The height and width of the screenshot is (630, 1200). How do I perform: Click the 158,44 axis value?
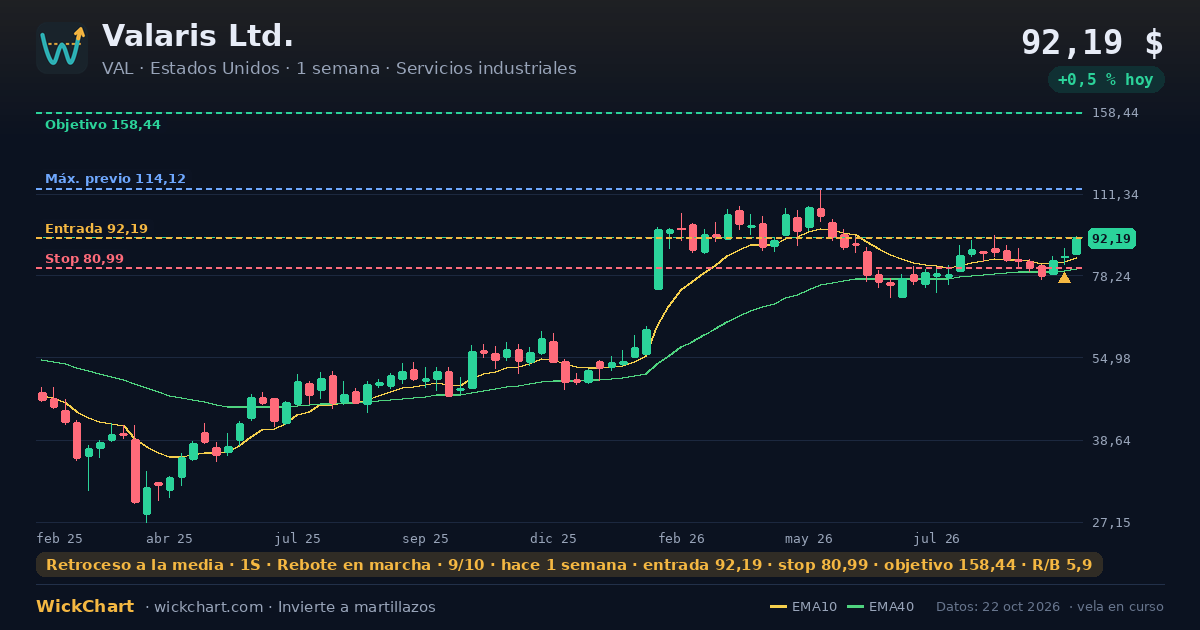pyautogui.click(x=1115, y=113)
